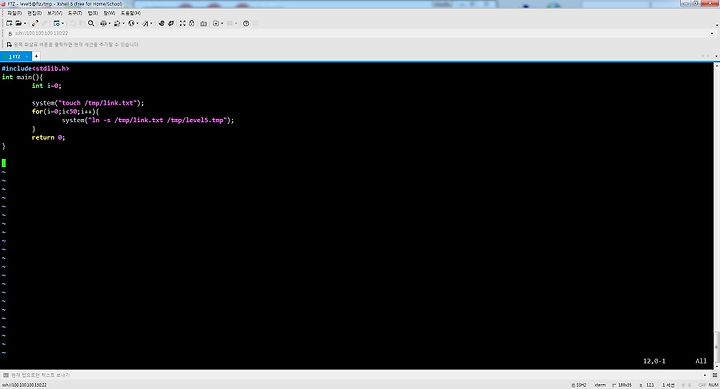Expand the Open sessions dropdown arrow
This screenshot has width=720, height=389.
click(25, 23)
